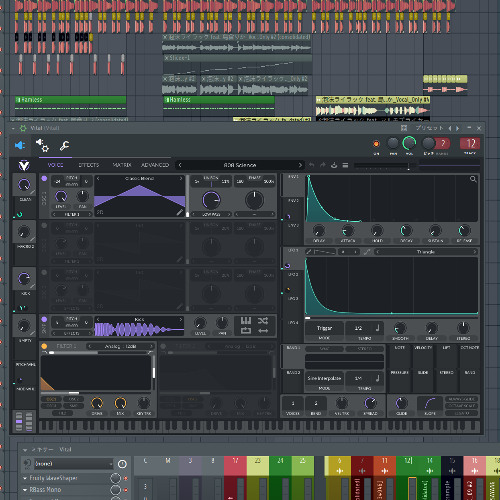The image size is (500, 500).
Task: Go to previous Vital preset arrow
Action: [x=180, y=165]
